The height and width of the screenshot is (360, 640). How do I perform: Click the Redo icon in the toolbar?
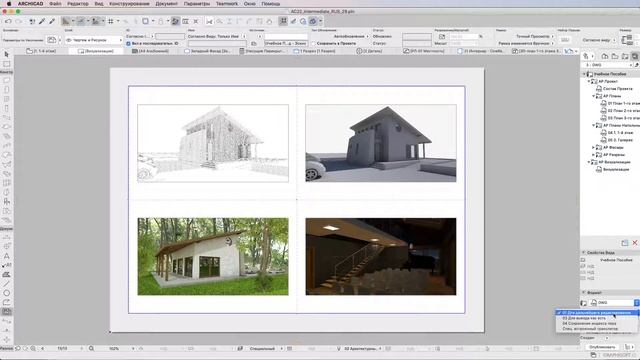[18, 21]
